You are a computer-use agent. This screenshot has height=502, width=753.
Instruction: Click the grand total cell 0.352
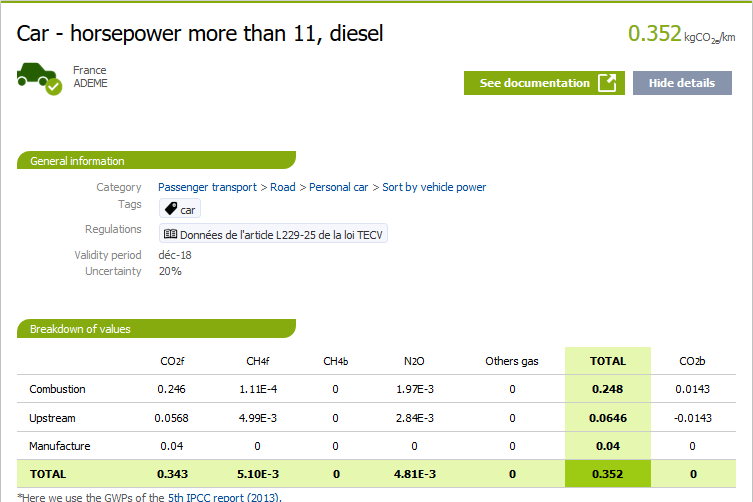[607, 474]
